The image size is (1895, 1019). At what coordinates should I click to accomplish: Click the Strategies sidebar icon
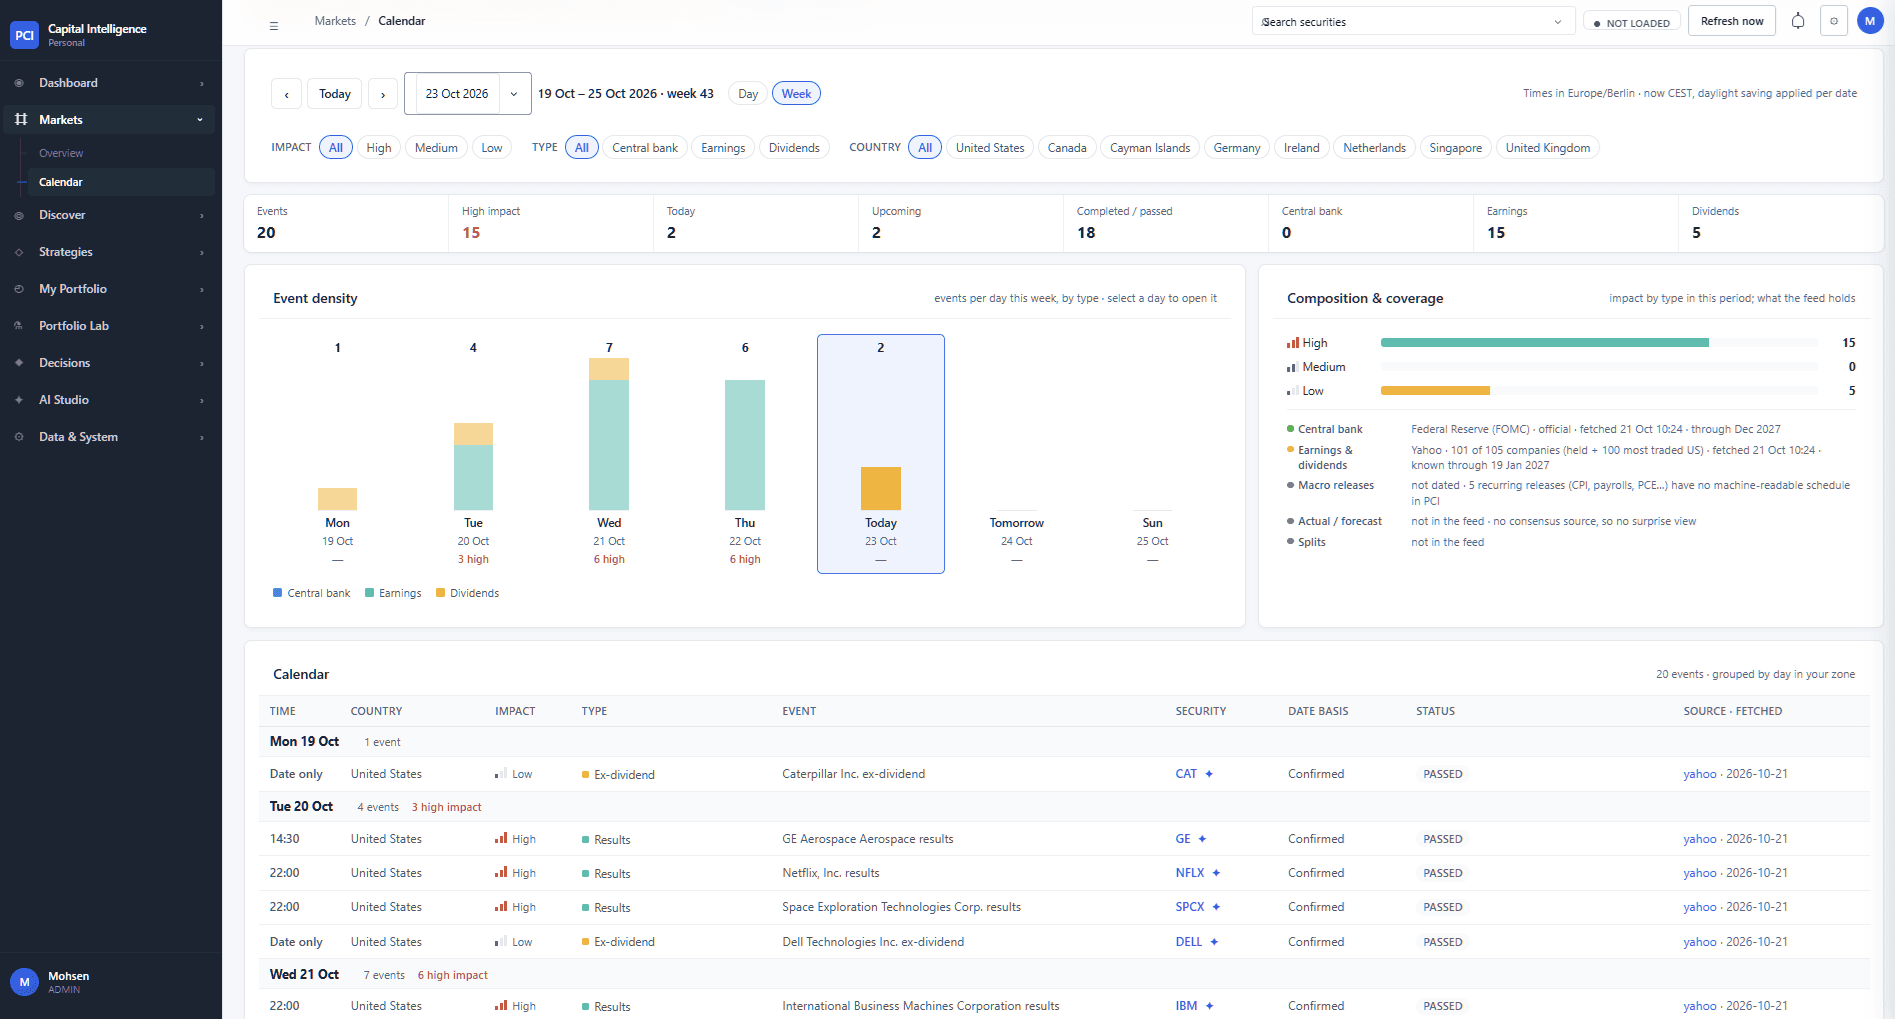pos(19,252)
